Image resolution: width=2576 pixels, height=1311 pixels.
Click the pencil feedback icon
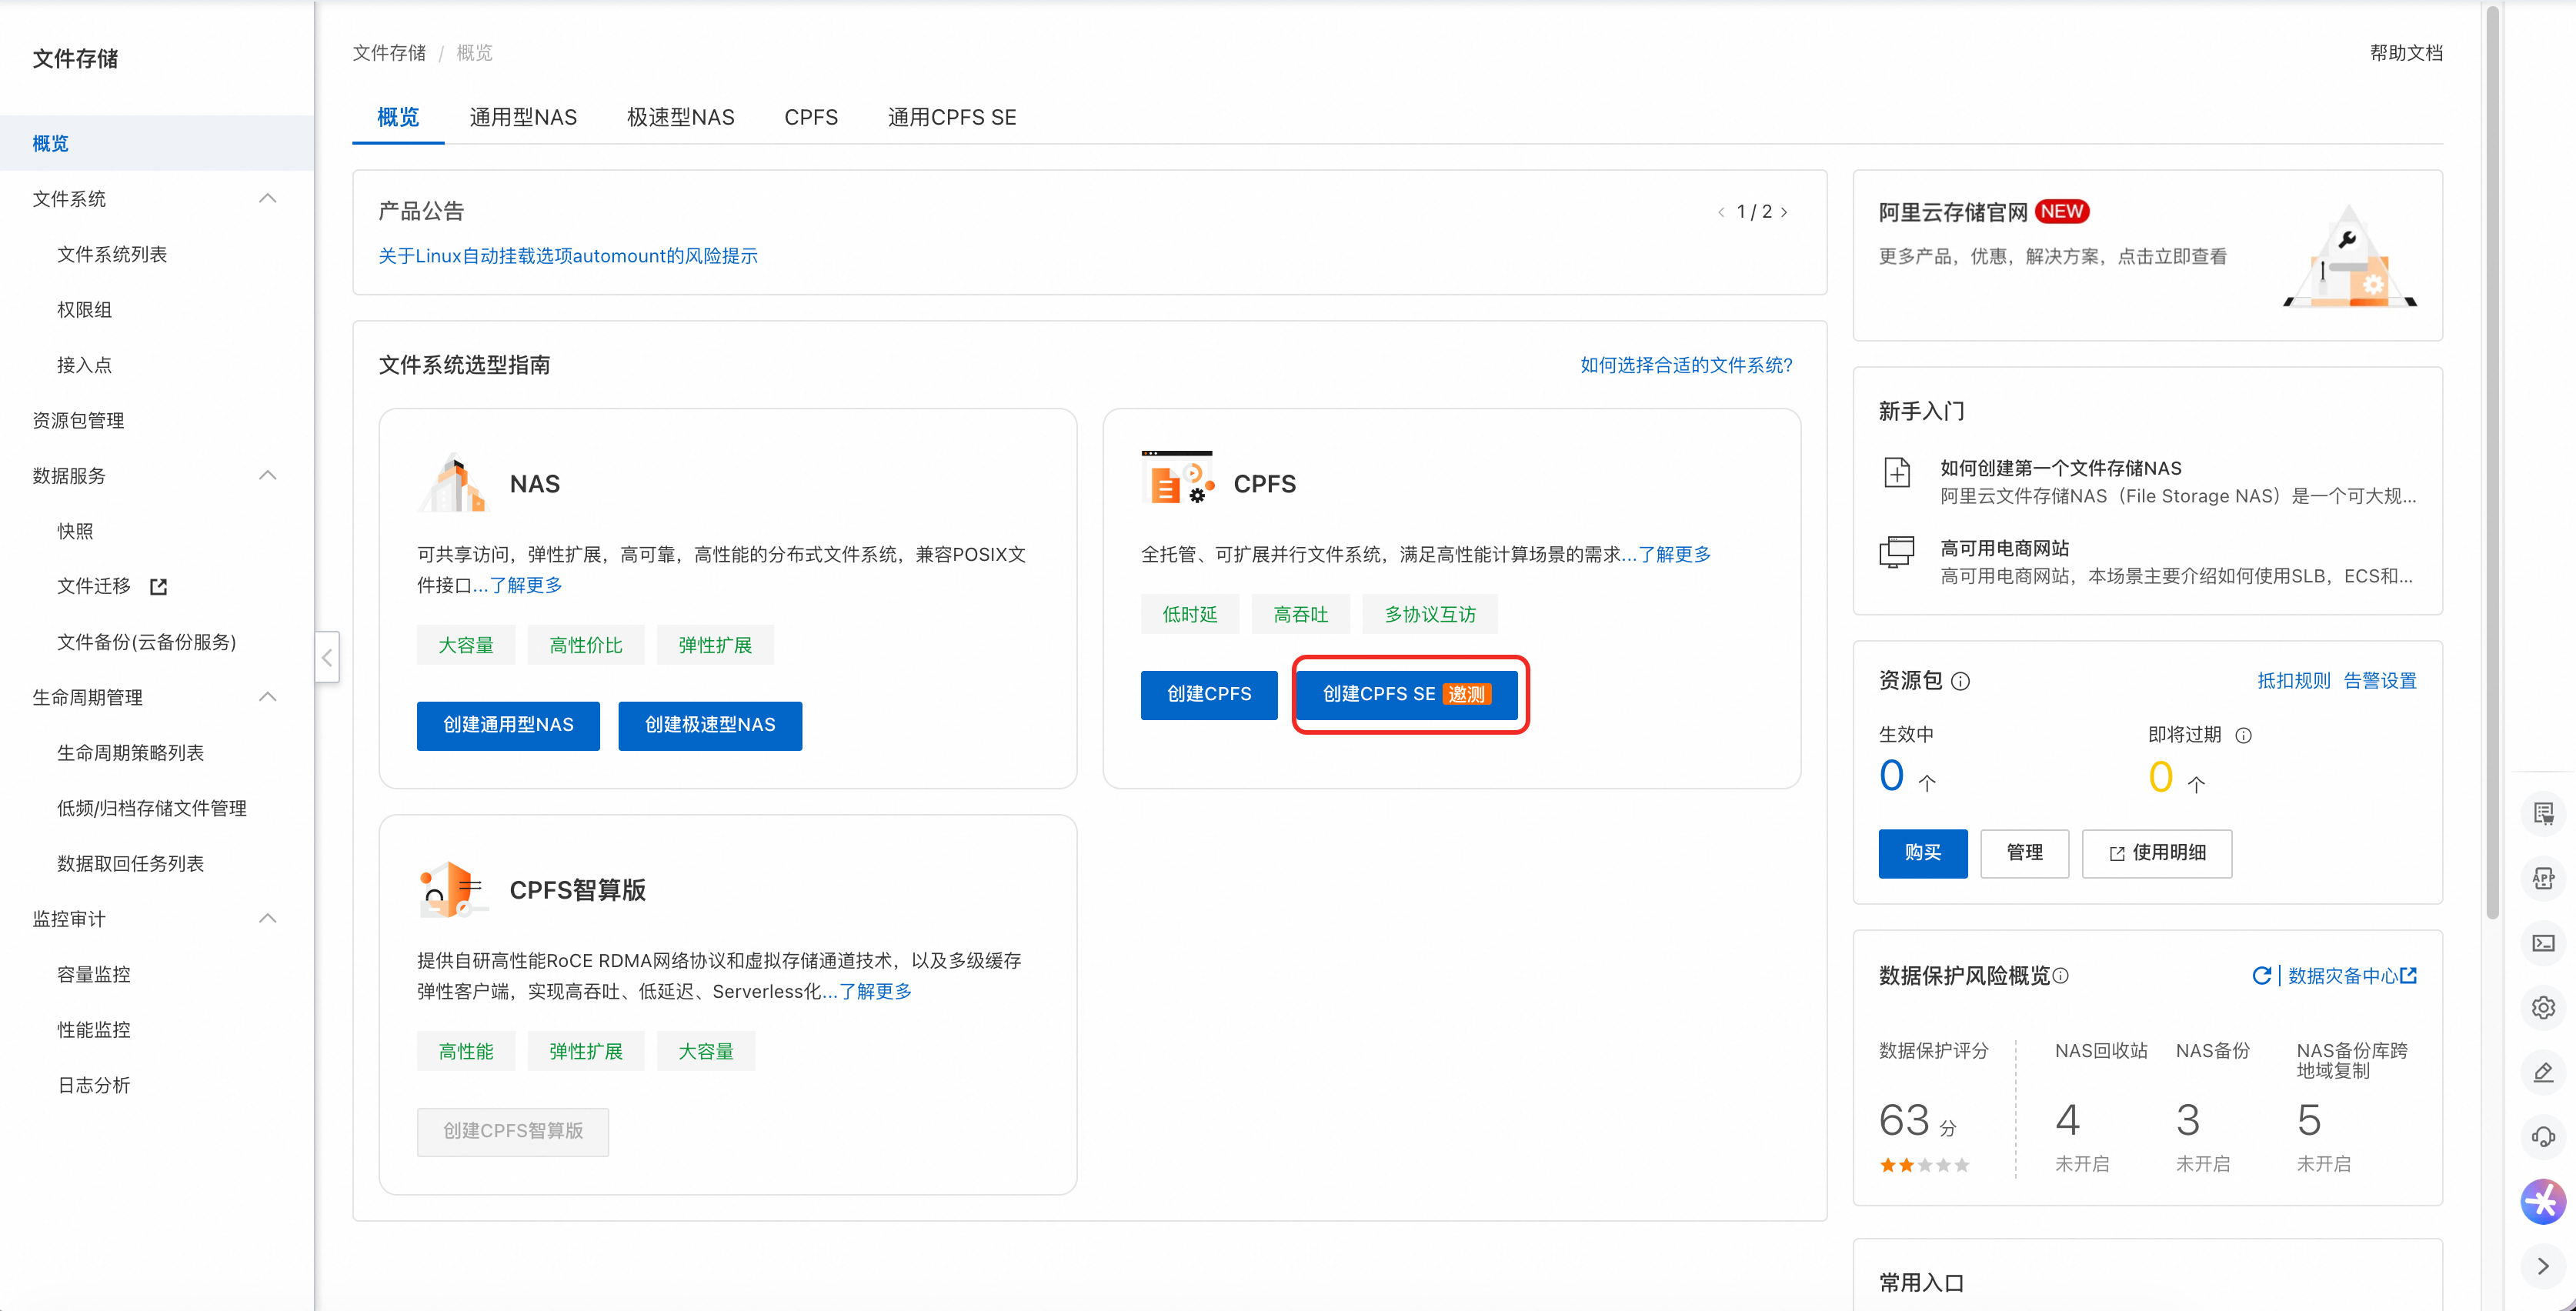pos(2543,1072)
